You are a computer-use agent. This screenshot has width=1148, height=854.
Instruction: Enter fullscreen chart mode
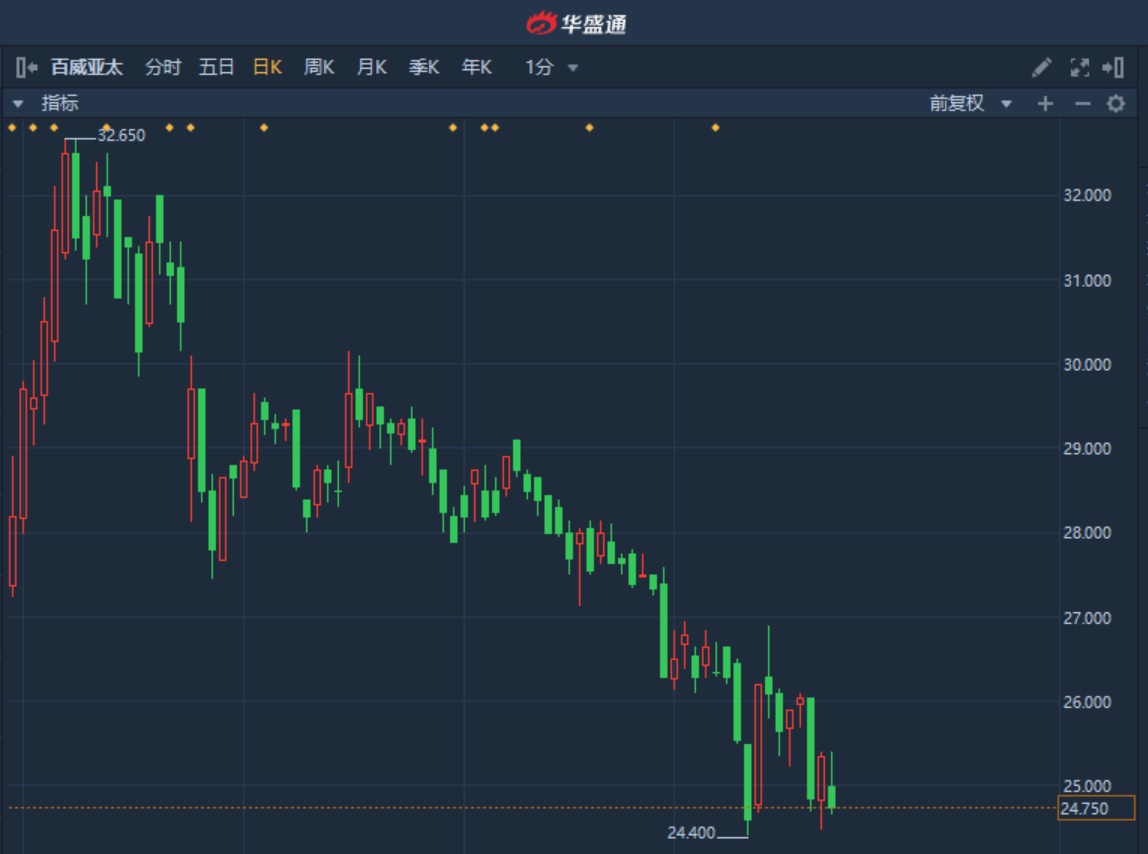[x=1079, y=68]
